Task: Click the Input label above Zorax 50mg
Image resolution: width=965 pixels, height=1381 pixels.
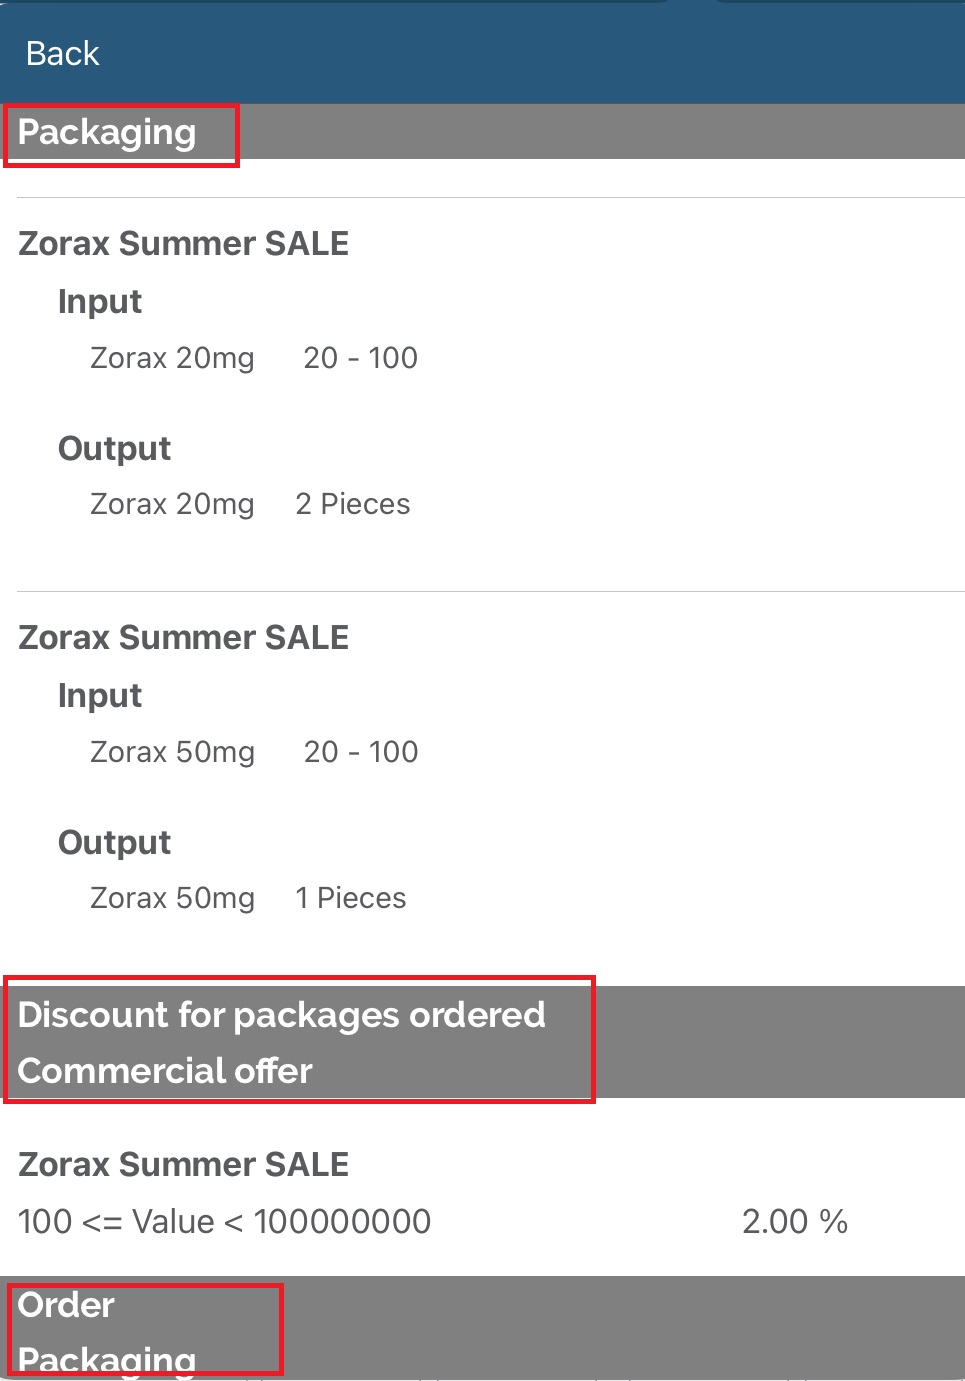Action: tap(100, 696)
